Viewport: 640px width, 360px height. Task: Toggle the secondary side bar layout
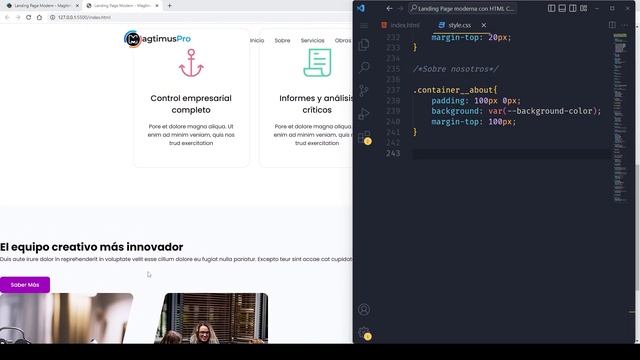[573, 8]
